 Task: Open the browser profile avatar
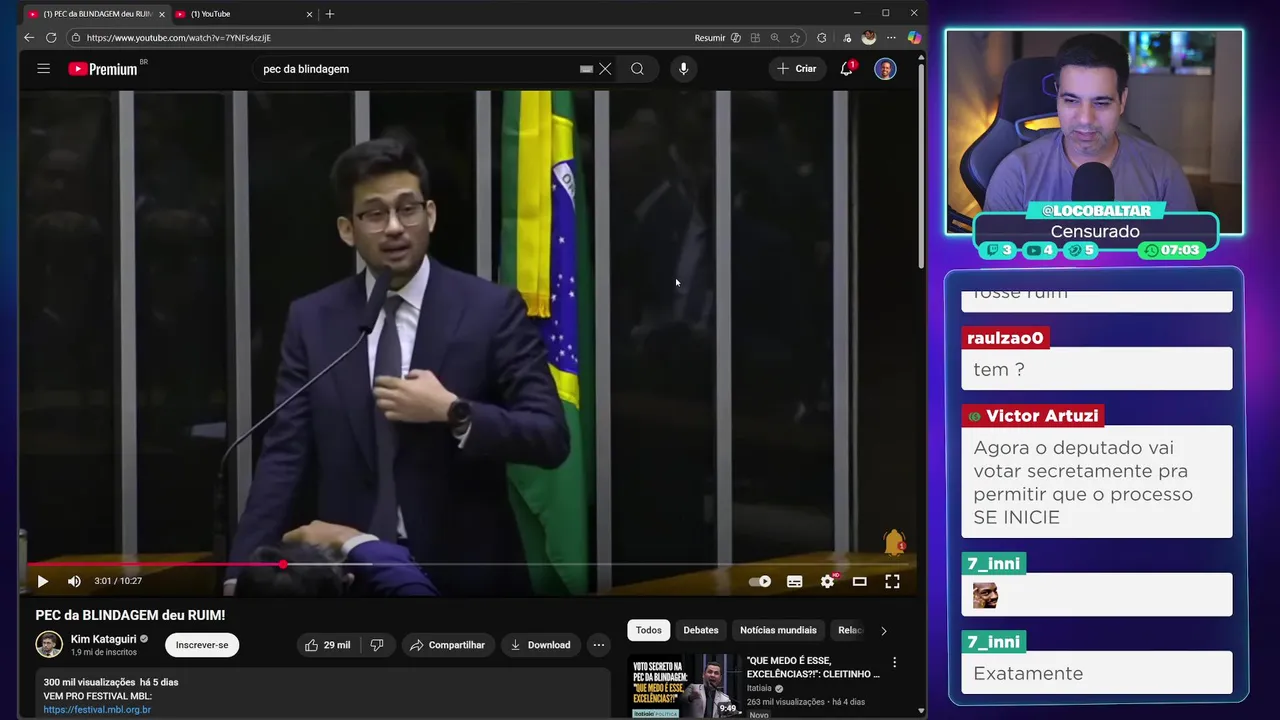tap(869, 38)
